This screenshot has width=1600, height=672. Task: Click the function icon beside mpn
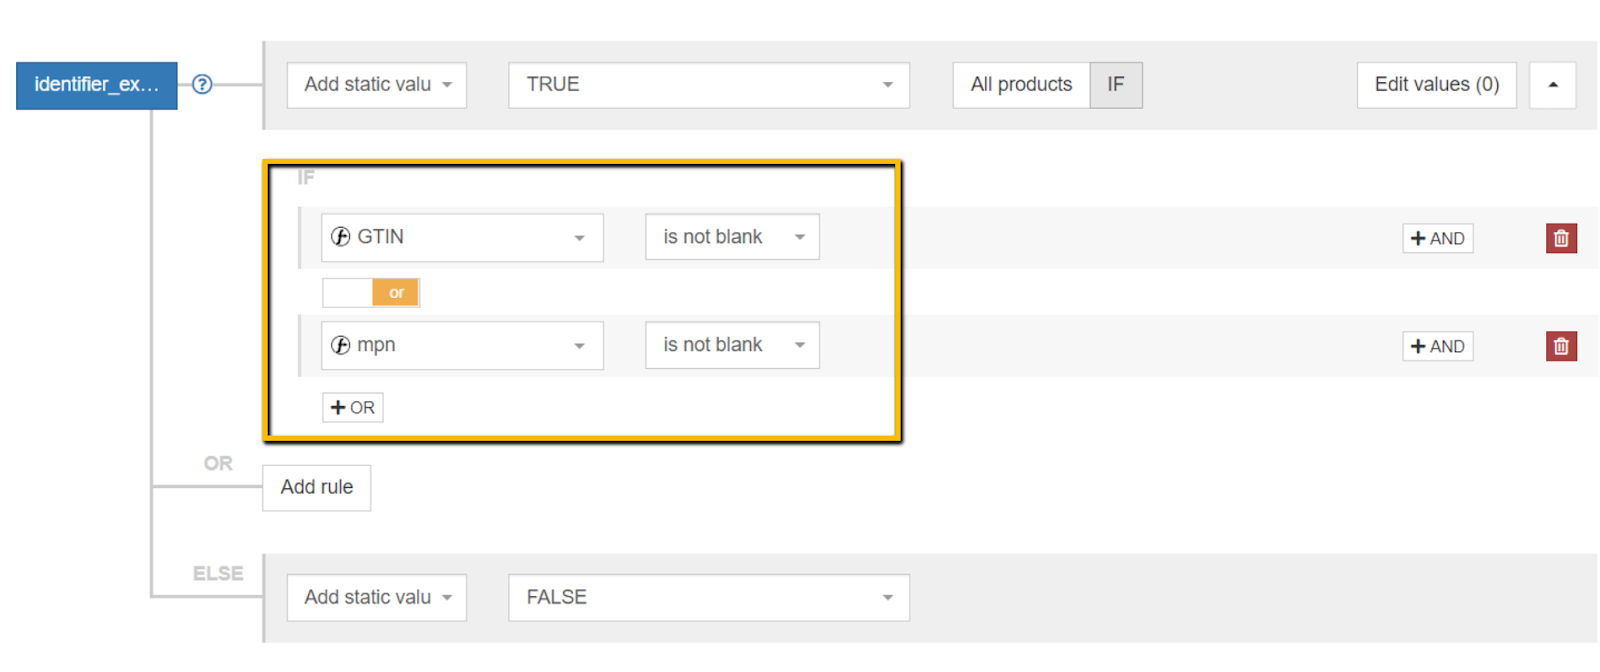pos(341,345)
